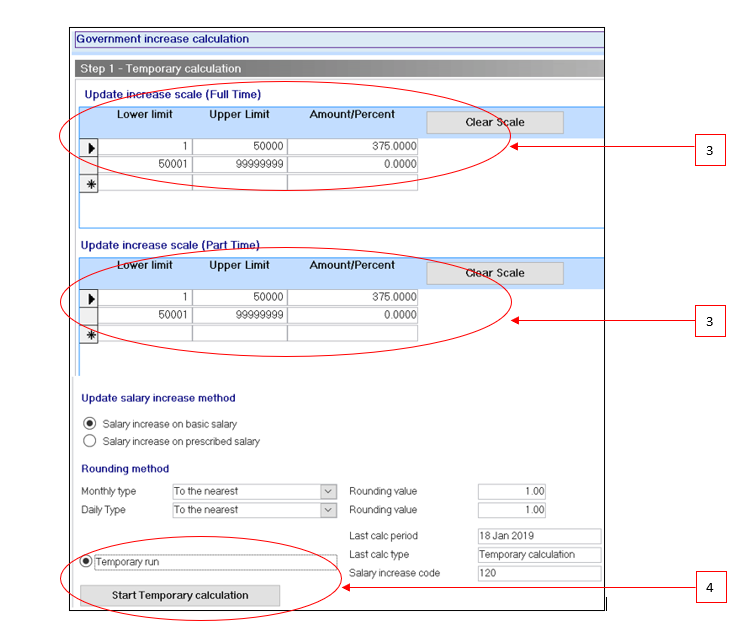Click the Full Time new row asterisk marker

pos(90,184)
